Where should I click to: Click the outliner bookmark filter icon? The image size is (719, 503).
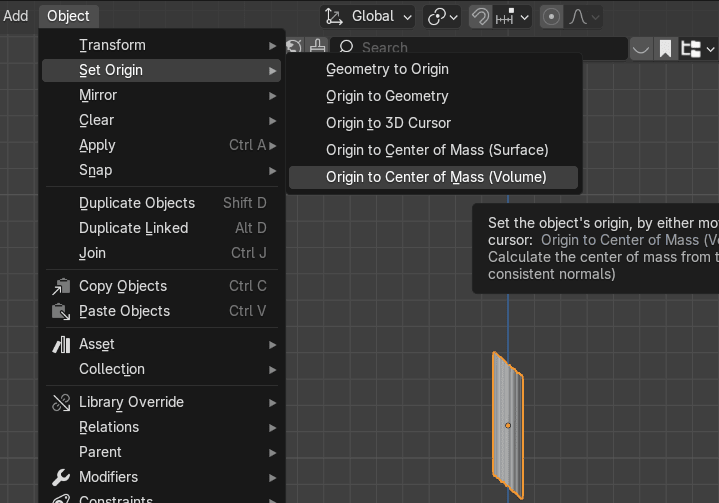(665, 48)
